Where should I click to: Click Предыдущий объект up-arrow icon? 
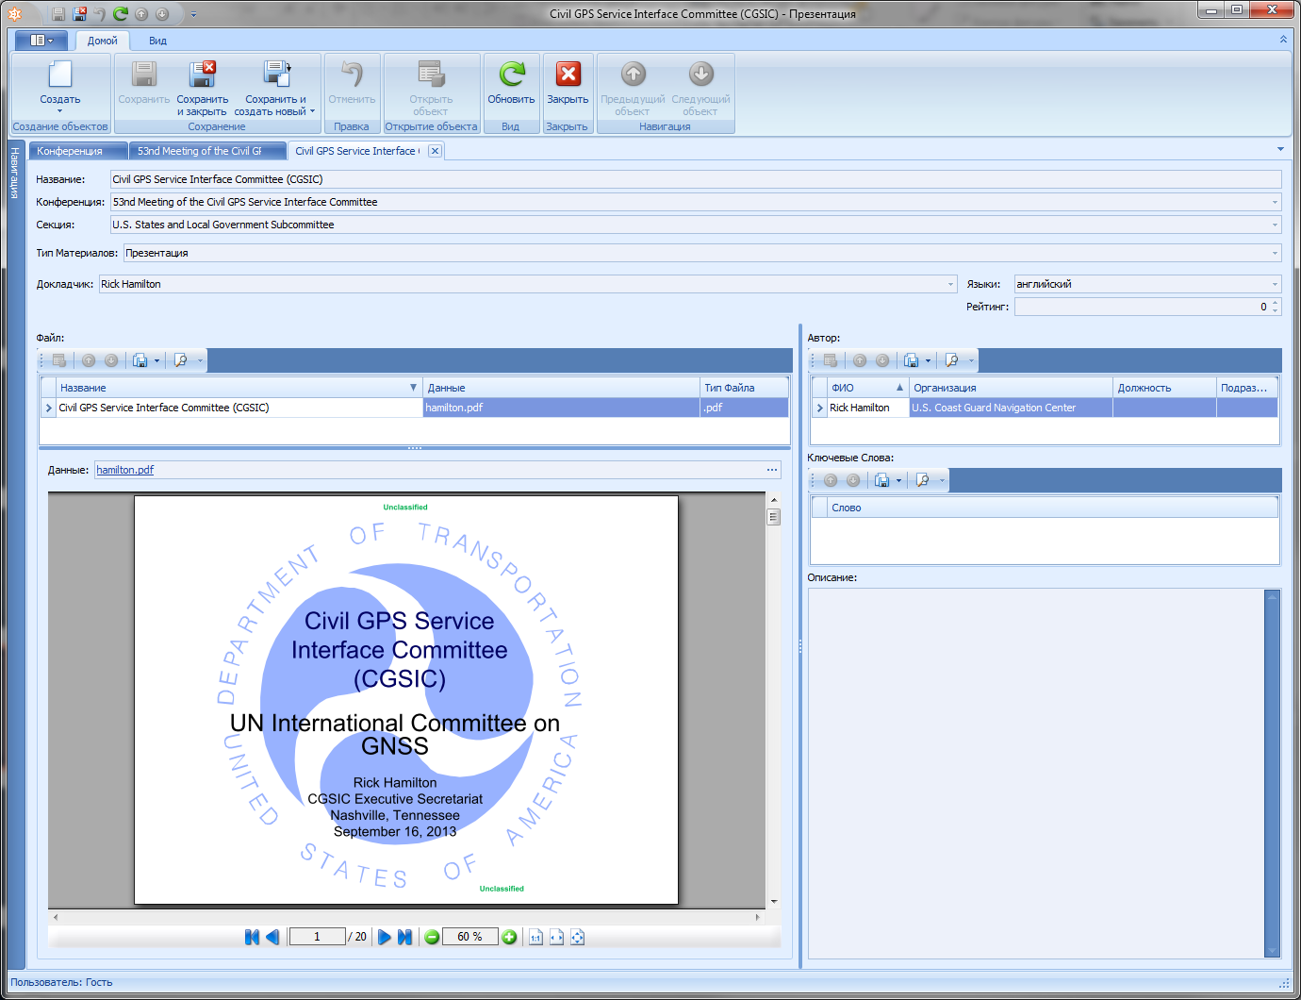coord(633,74)
